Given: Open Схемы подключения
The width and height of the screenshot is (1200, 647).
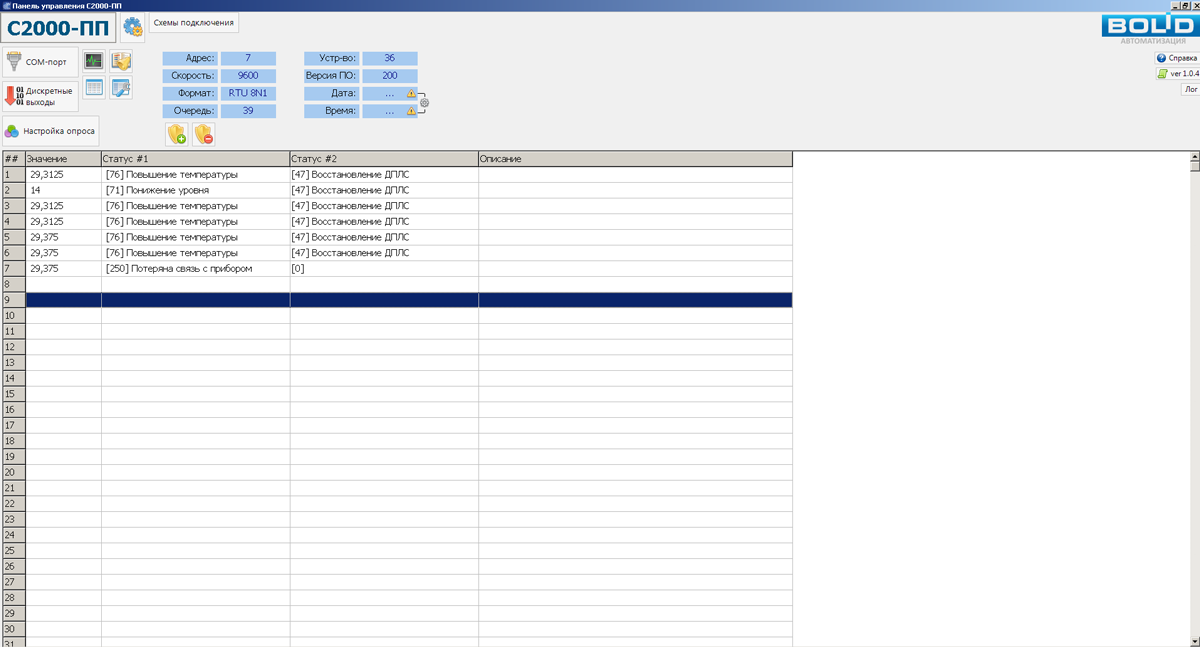Looking at the screenshot, I should click(x=194, y=22).
